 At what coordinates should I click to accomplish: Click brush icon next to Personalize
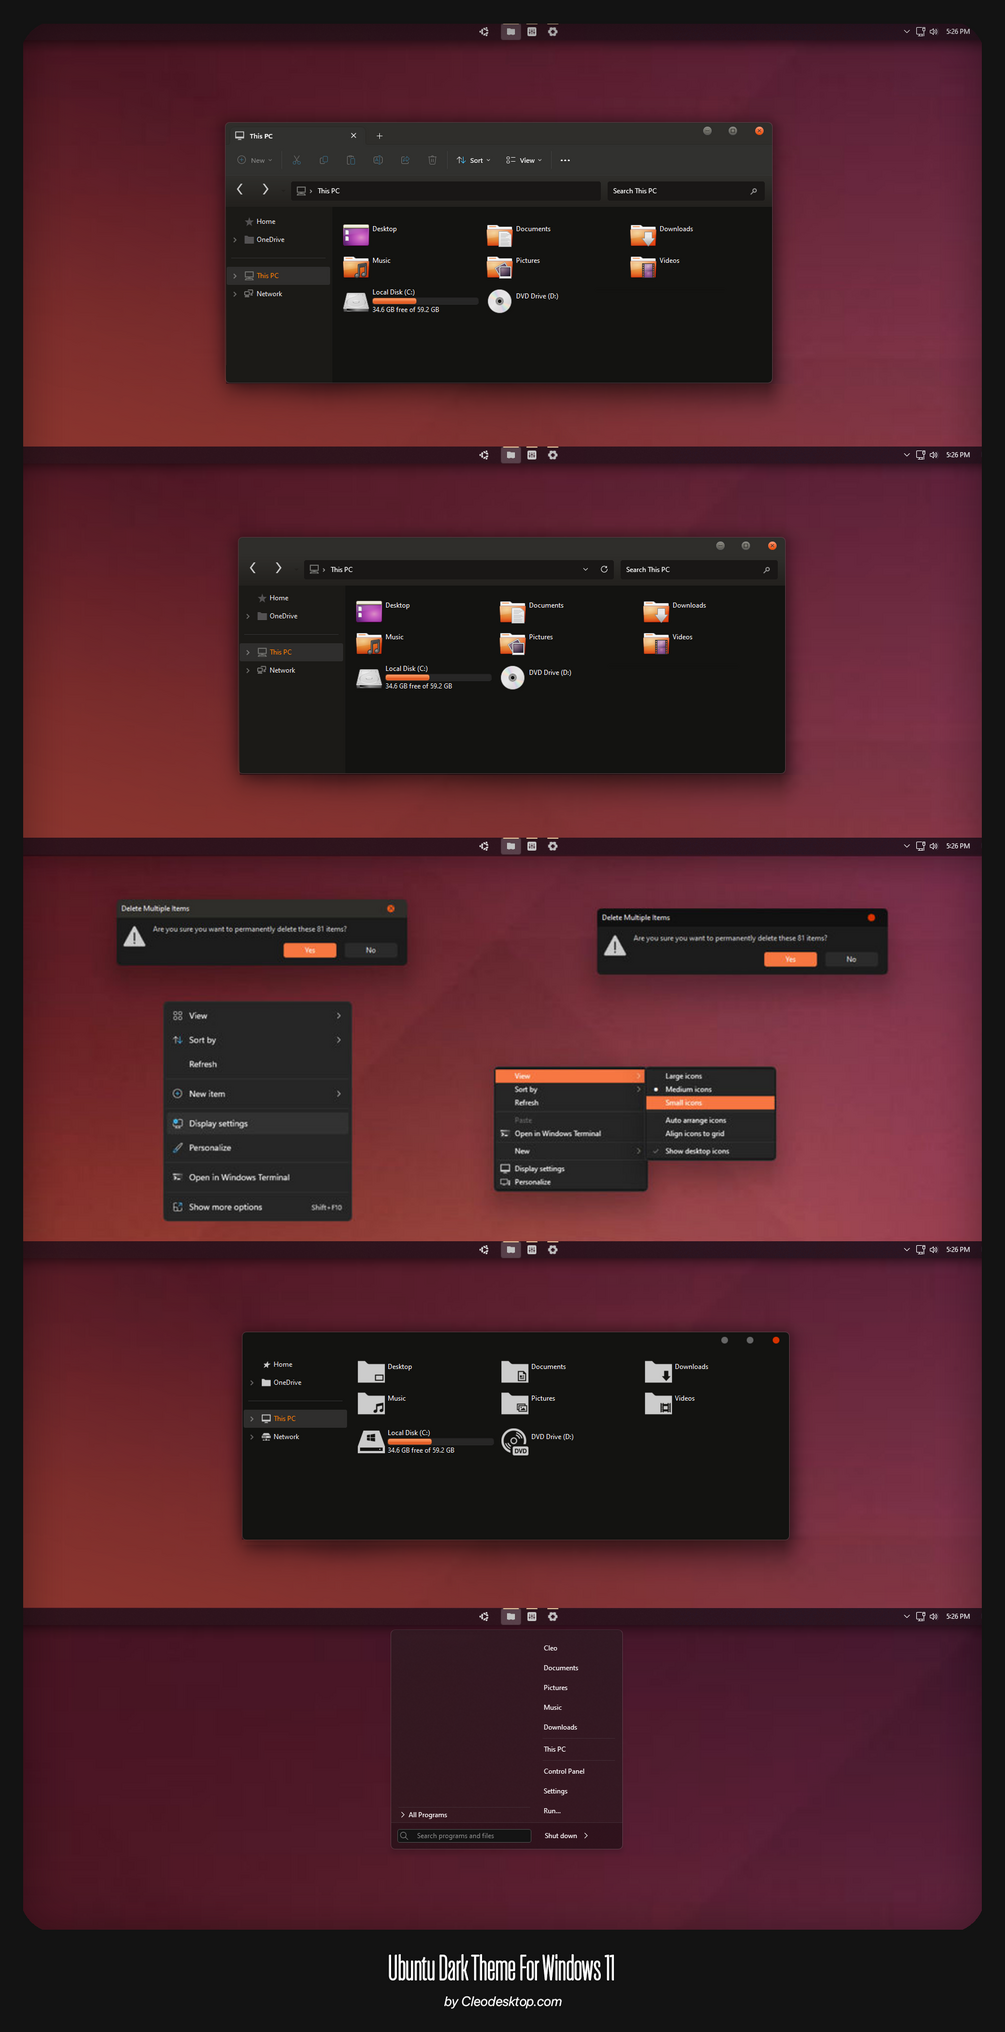(178, 1148)
